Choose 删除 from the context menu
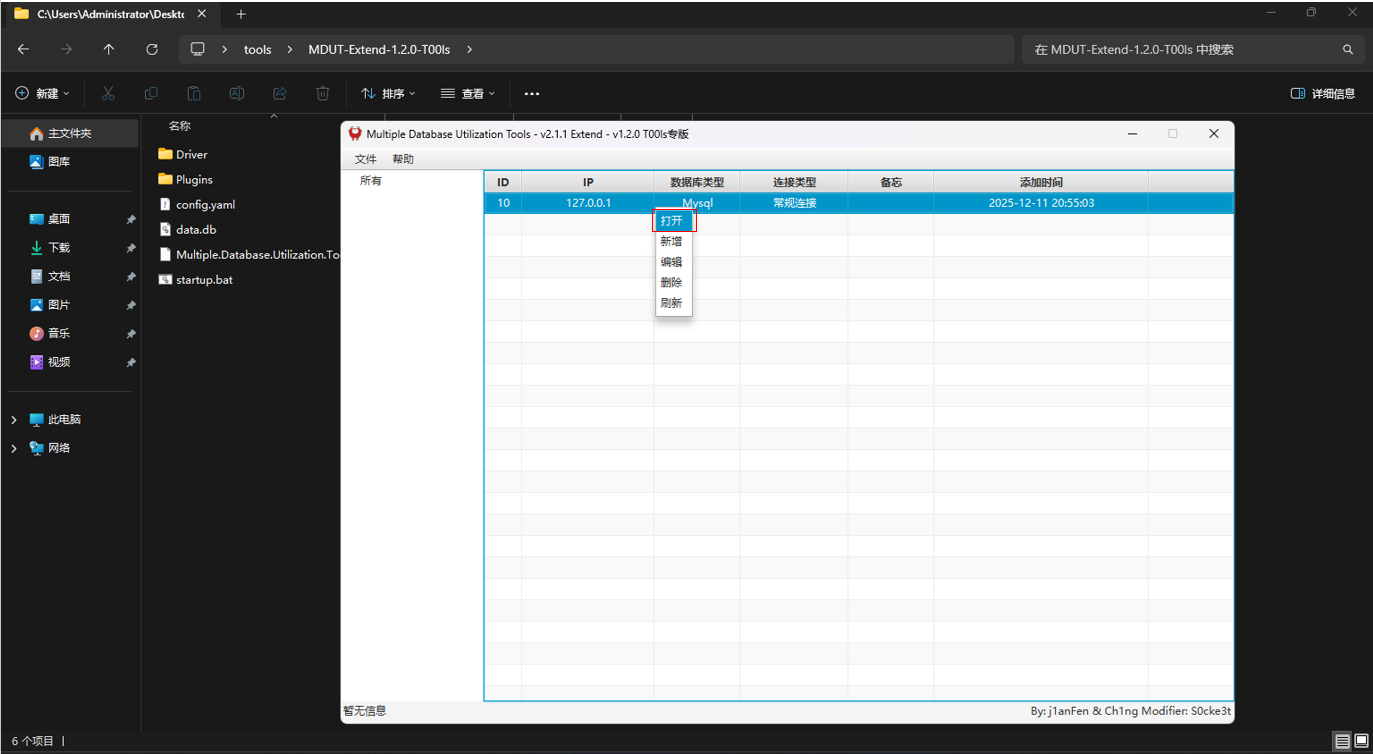This screenshot has width=1373, height=754. point(674,282)
